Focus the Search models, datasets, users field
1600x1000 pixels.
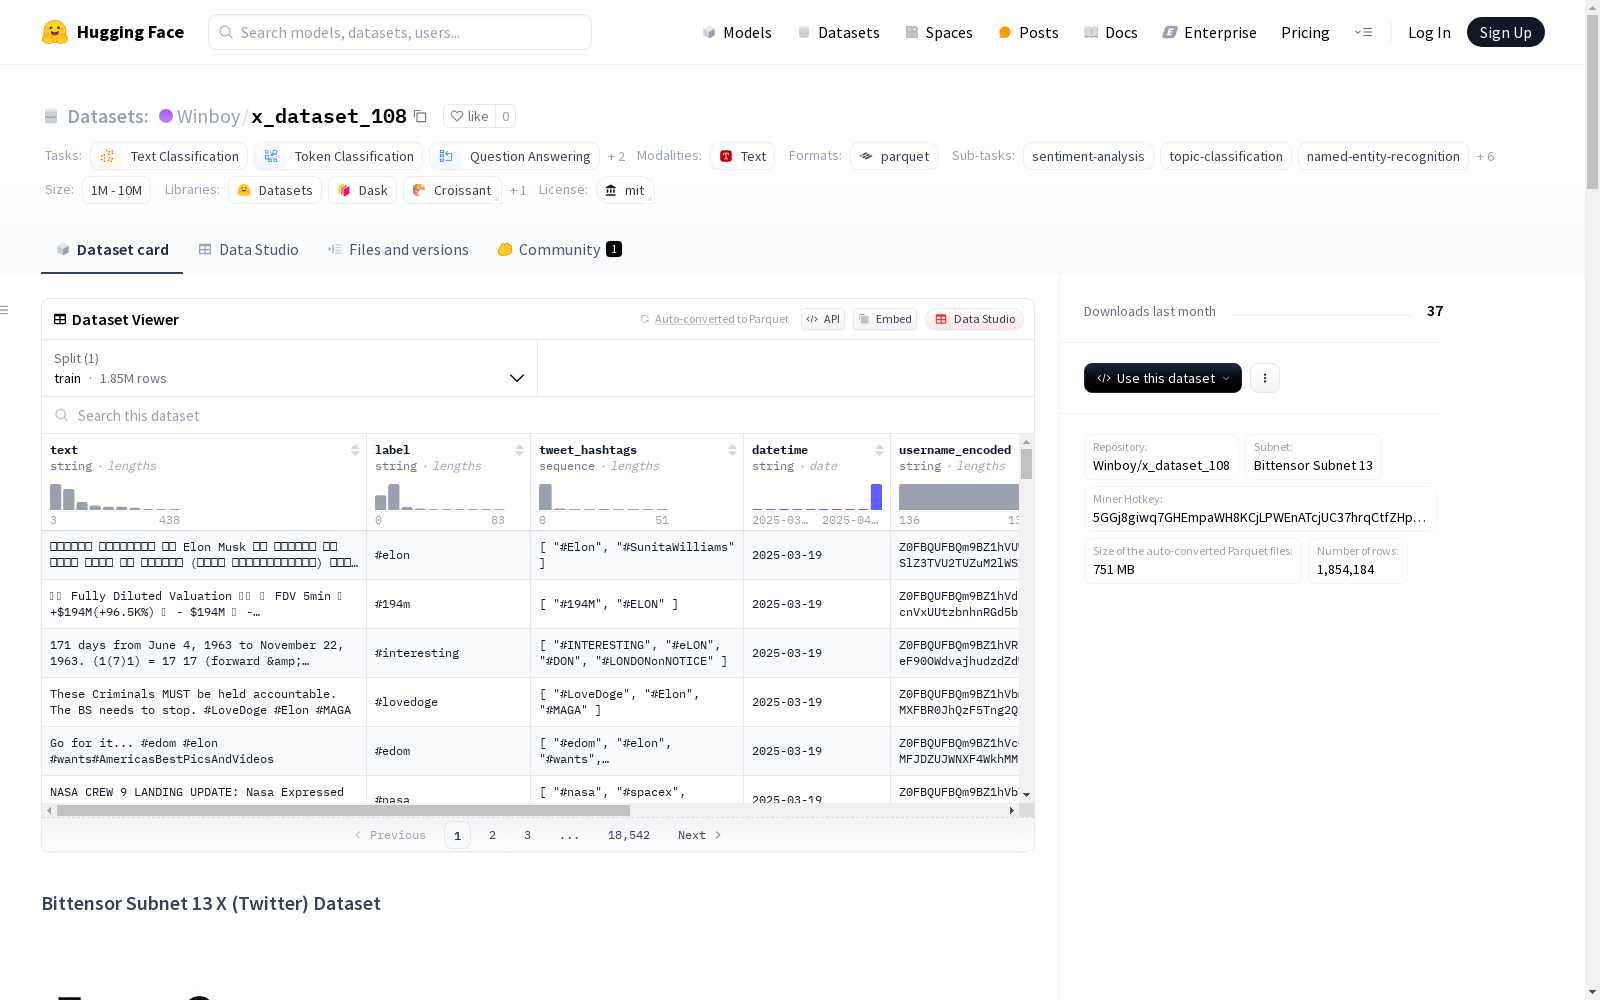pyautogui.click(x=400, y=32)
